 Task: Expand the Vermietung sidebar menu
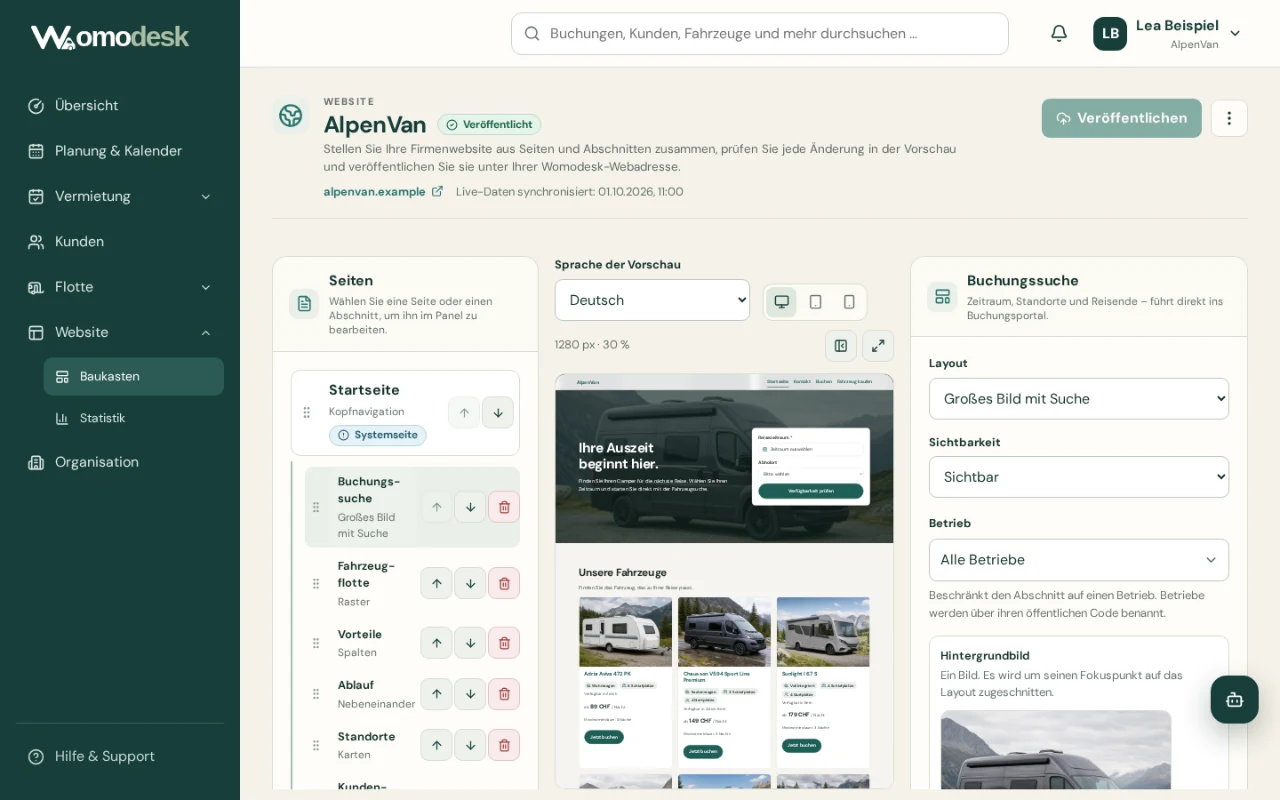click(x=120, y=196)
